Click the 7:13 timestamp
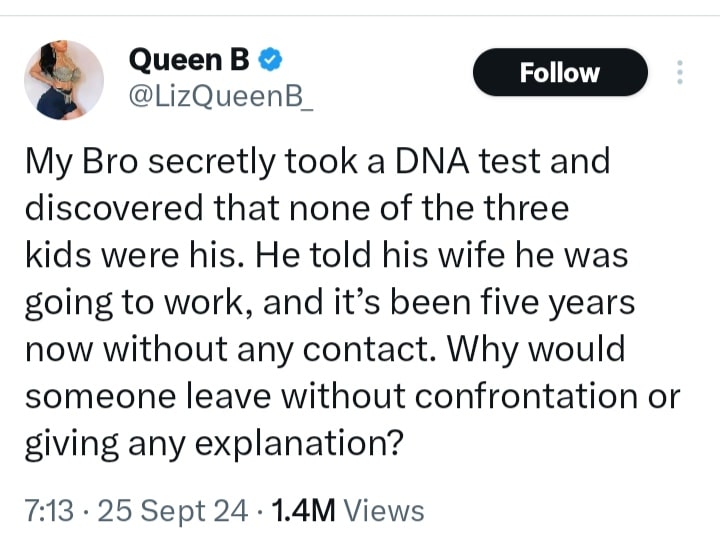This screenshot has width=720, height=552. coord(46,511)
